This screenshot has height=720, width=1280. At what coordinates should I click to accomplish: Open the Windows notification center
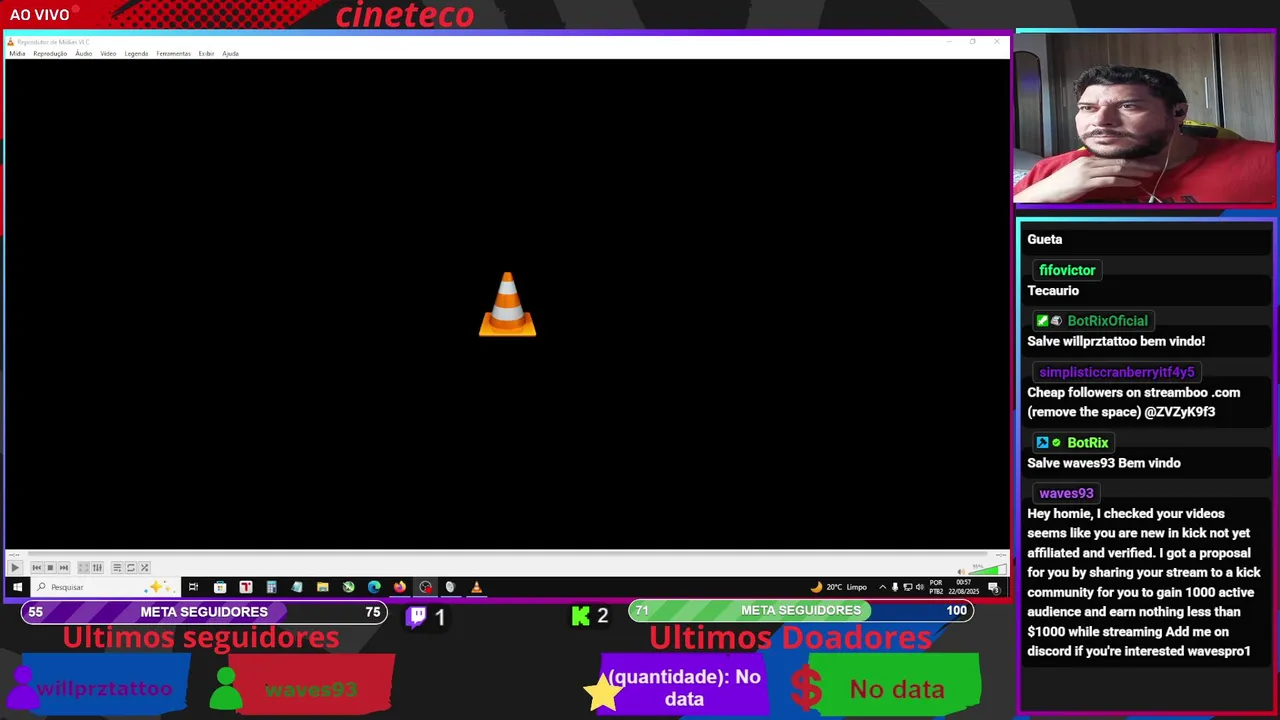(993, 588)
